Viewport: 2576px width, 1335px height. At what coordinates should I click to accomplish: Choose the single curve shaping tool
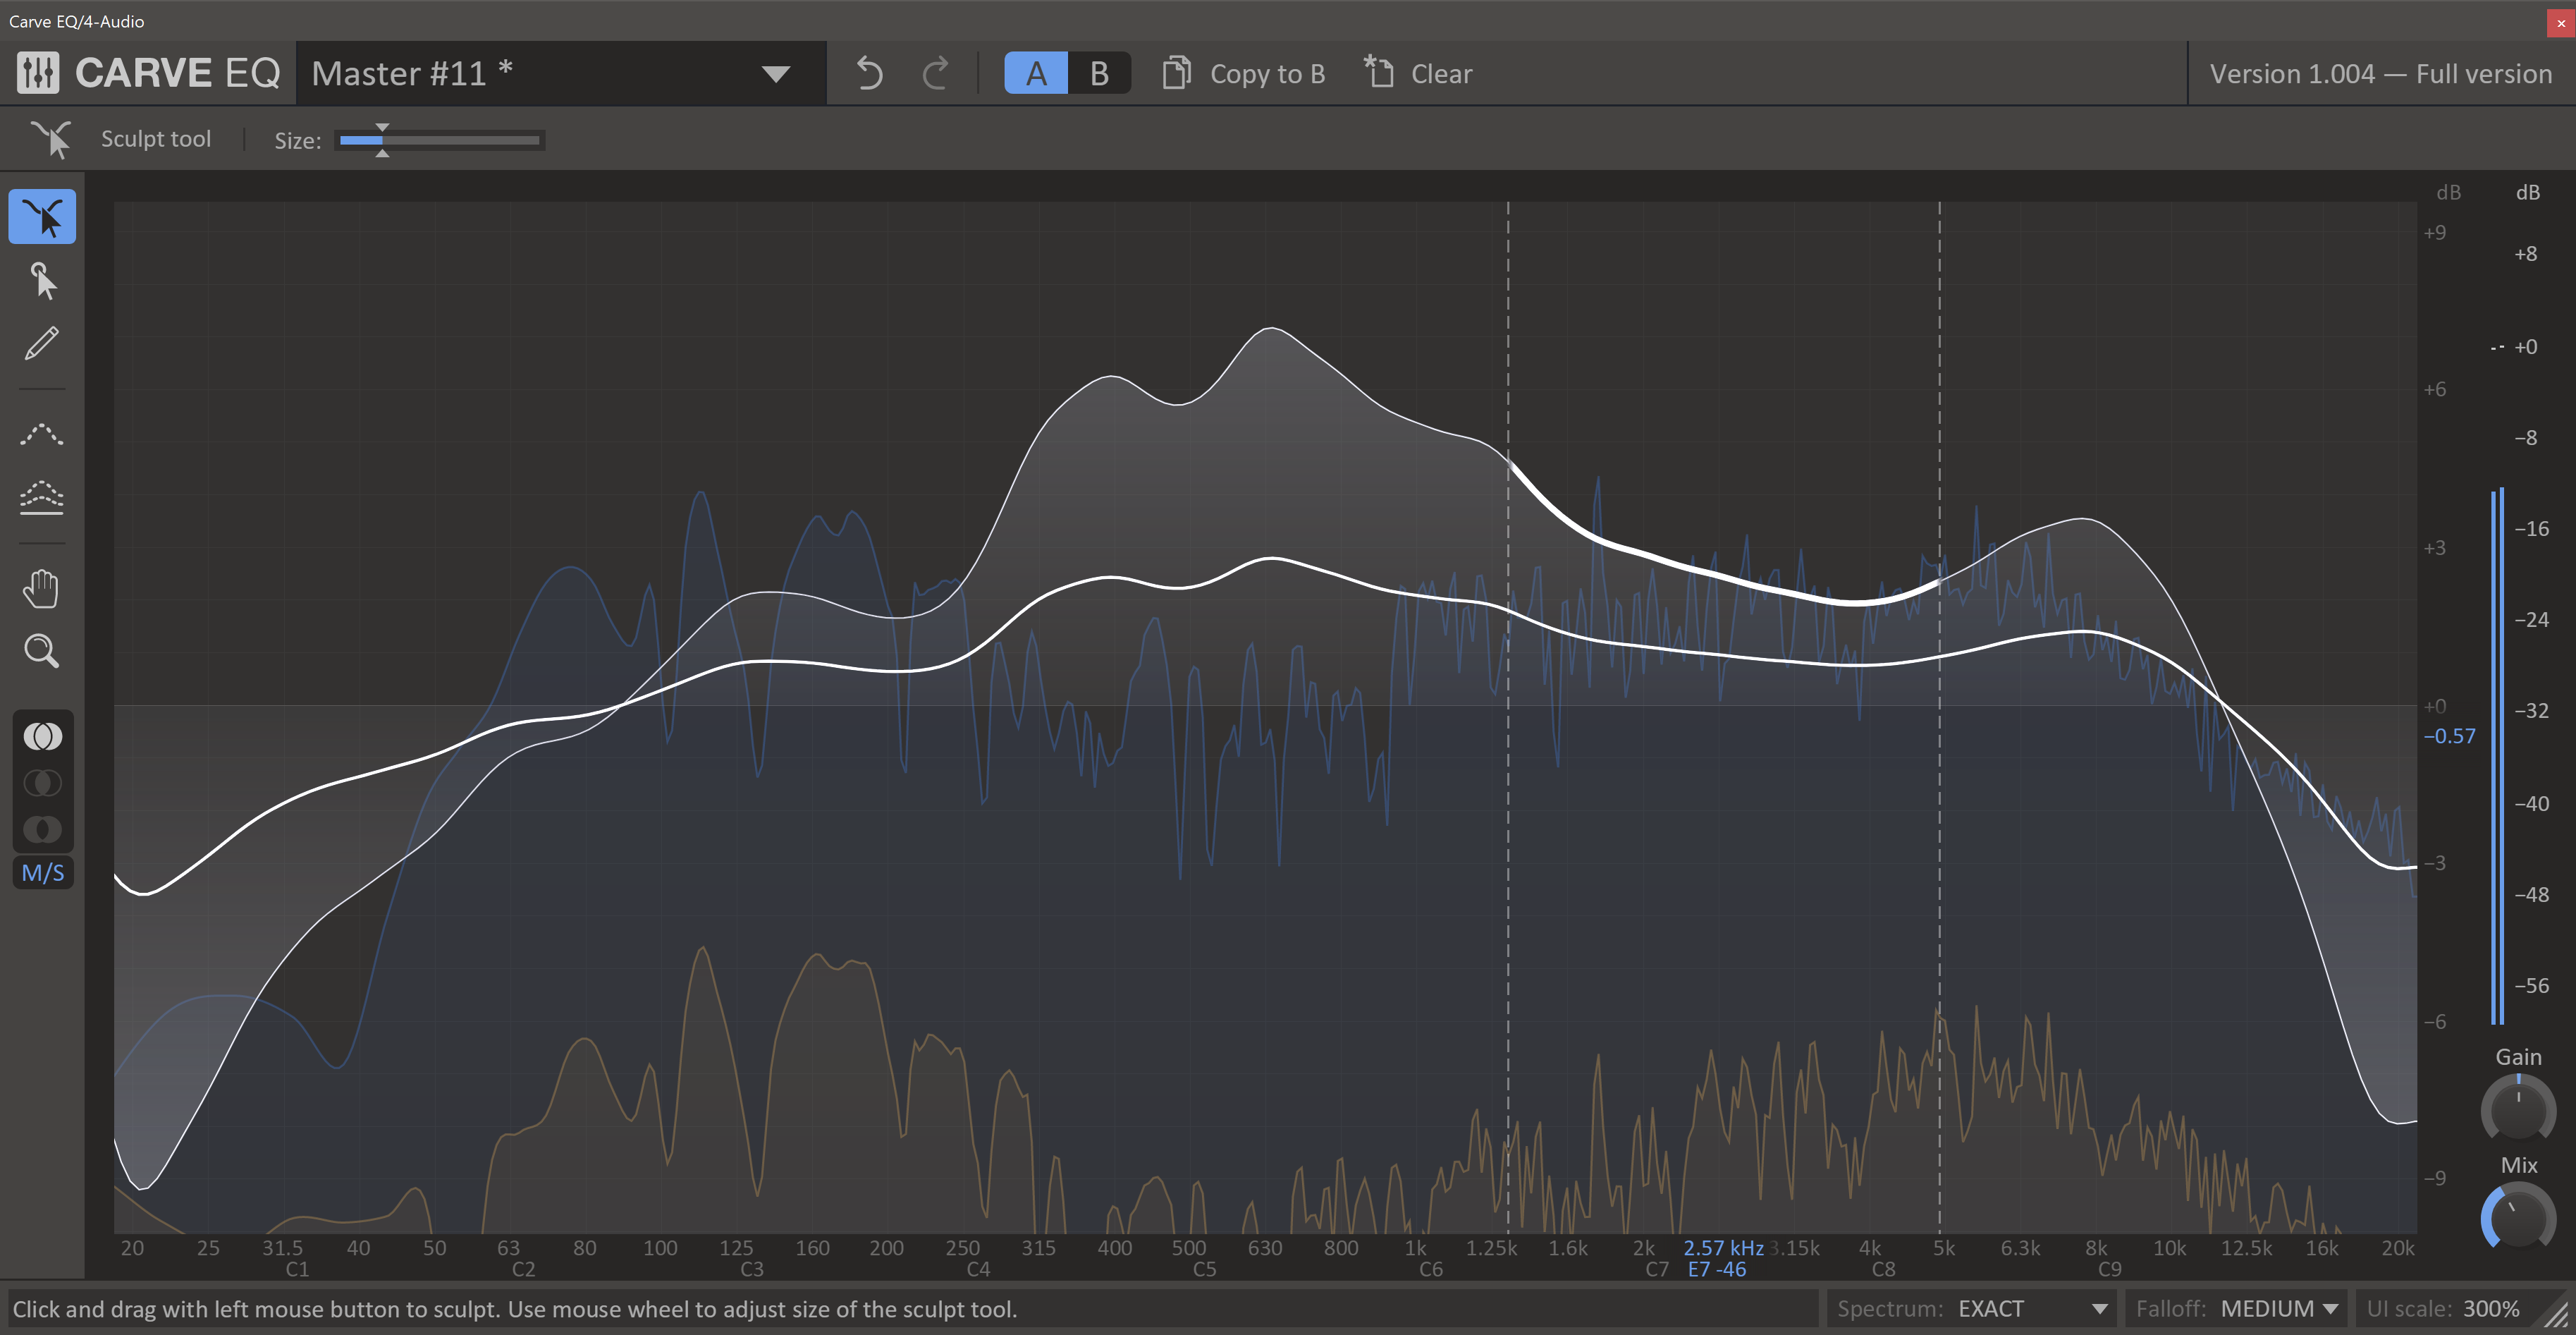click(43, 434)
